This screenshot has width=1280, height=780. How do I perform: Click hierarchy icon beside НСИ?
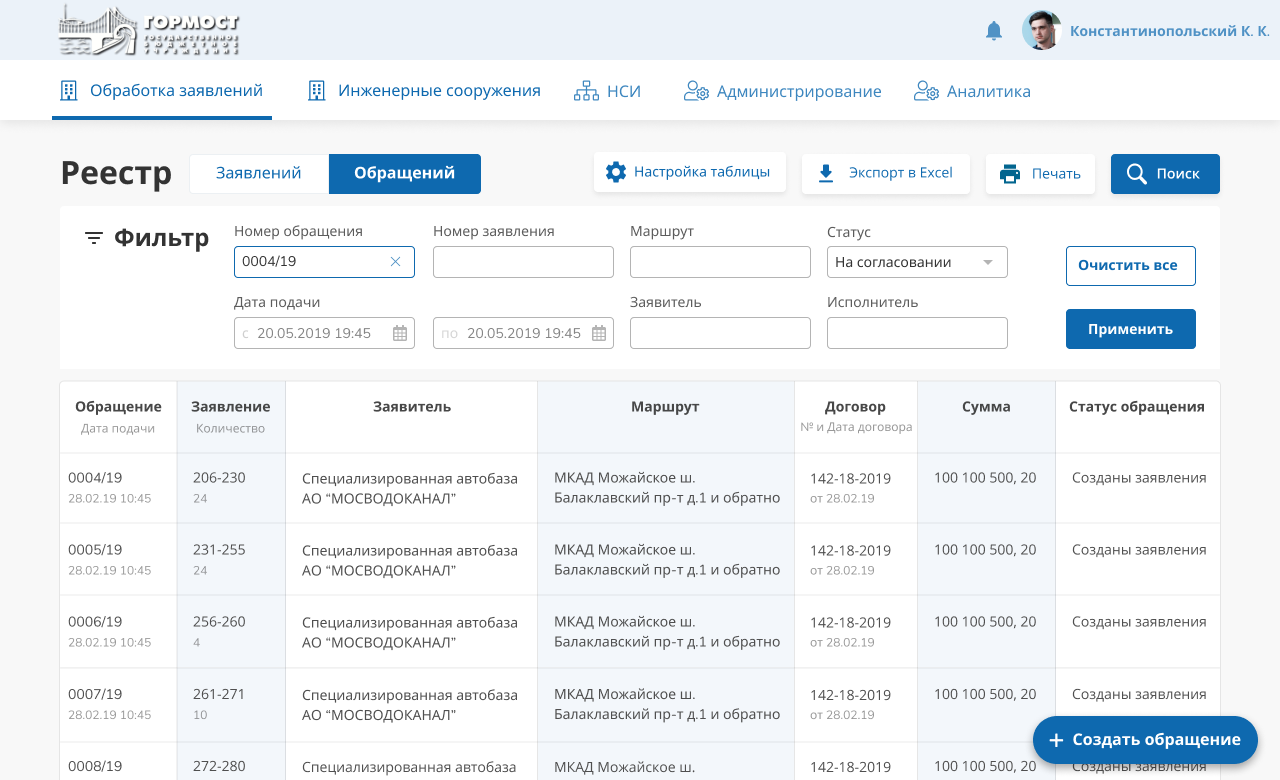(x=586, y=91)
